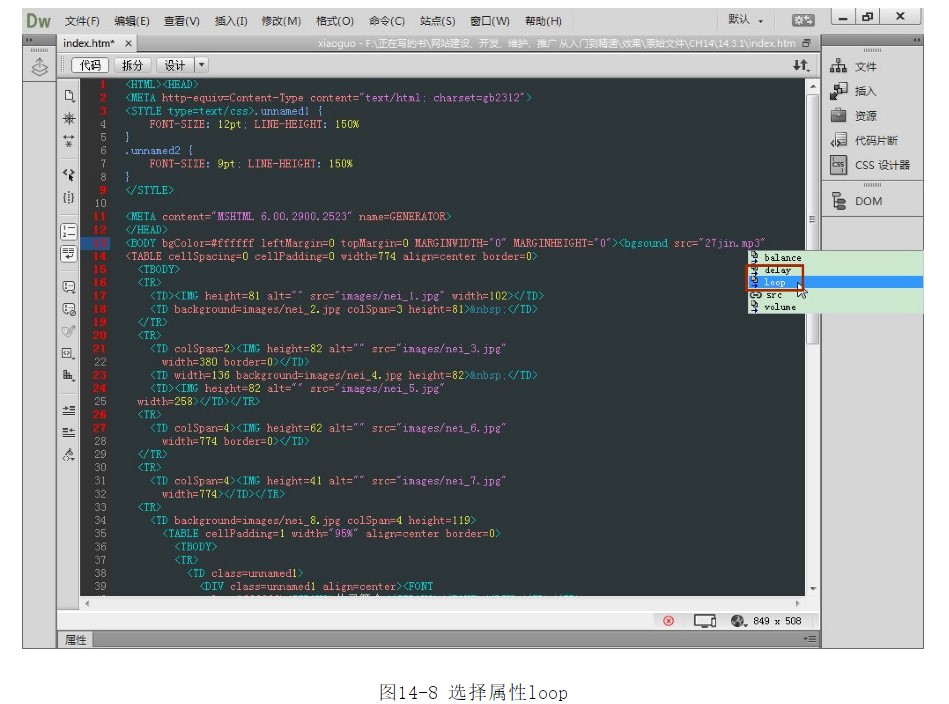949x704 pixels.
Task: Click the device preview icon in status bar
Action: point(705,621)
